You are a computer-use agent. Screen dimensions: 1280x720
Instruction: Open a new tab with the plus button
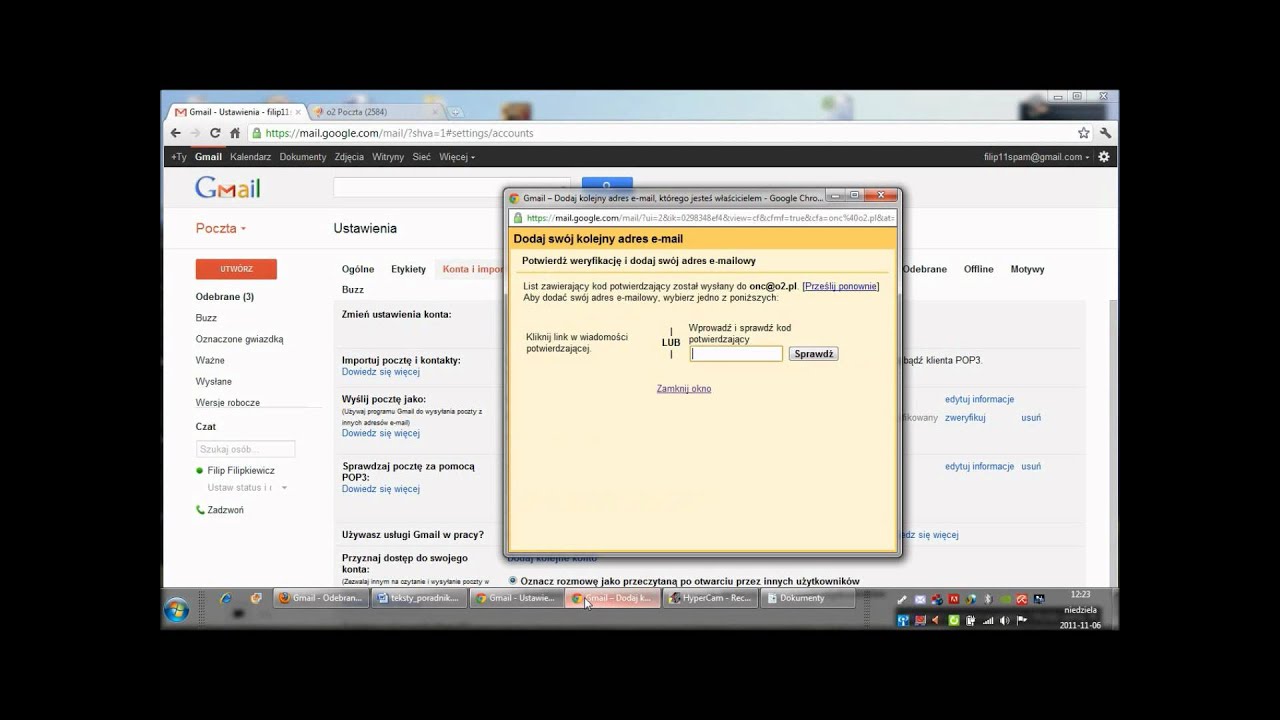tap(456, 112)
